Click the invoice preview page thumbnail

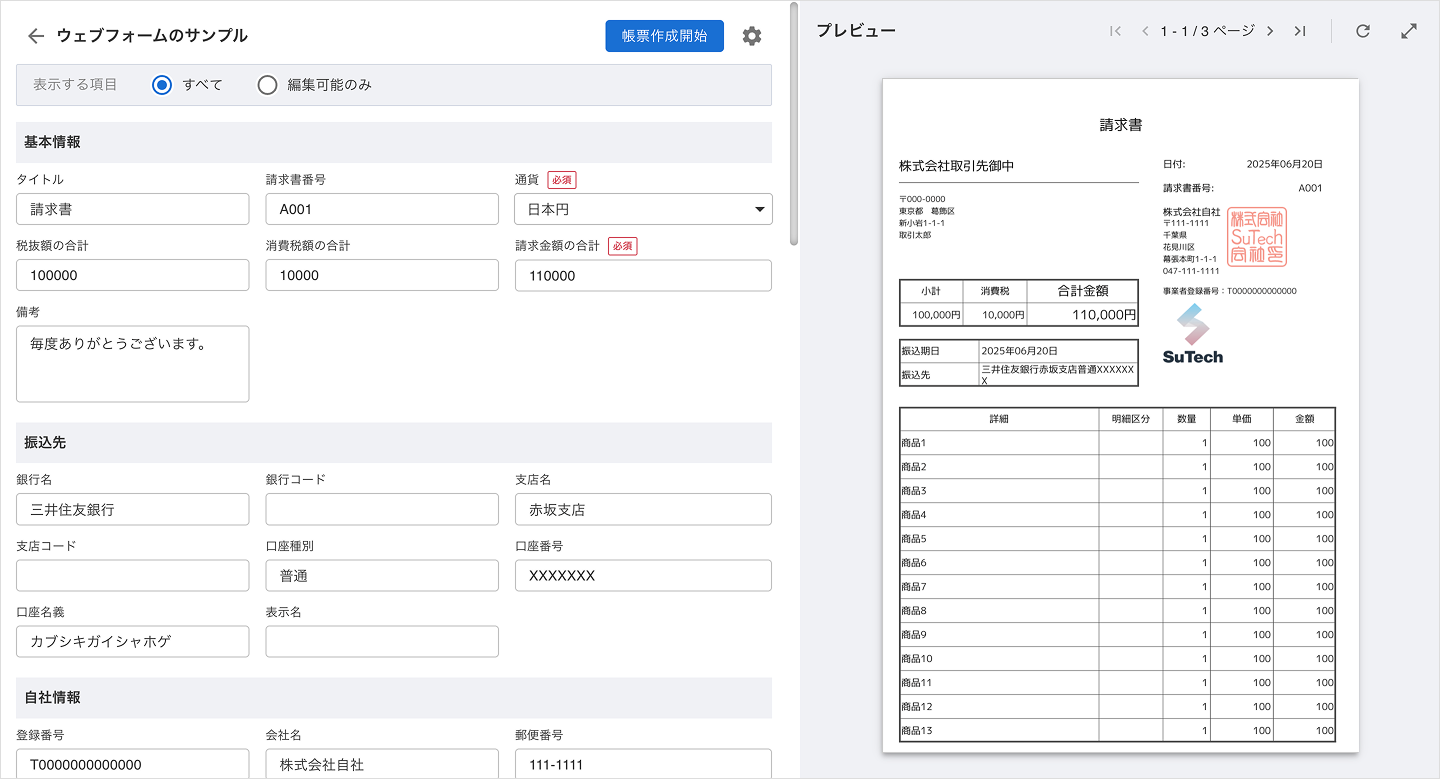coord(1120,415)
